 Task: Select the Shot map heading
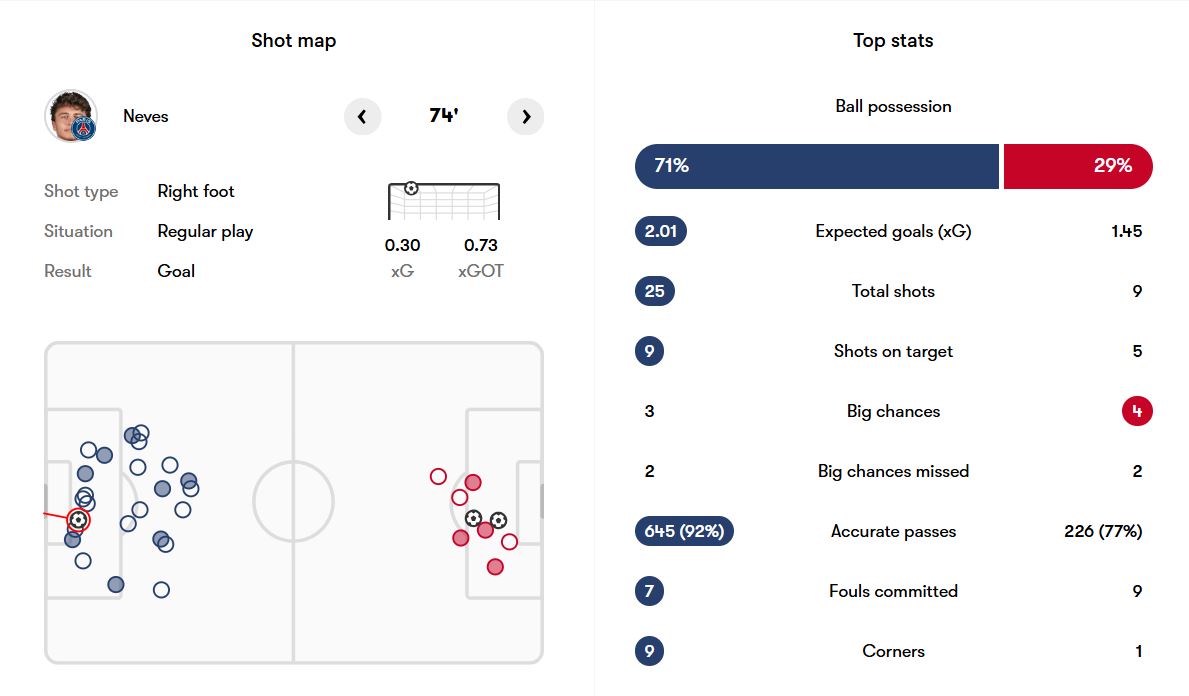pos(293,41)
